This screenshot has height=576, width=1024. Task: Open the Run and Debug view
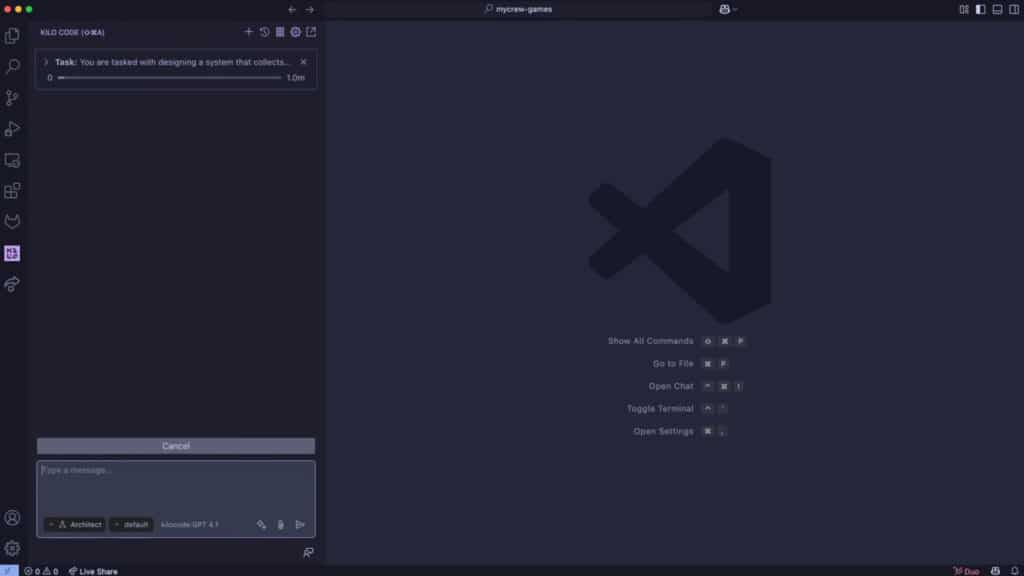click(12, 129)
